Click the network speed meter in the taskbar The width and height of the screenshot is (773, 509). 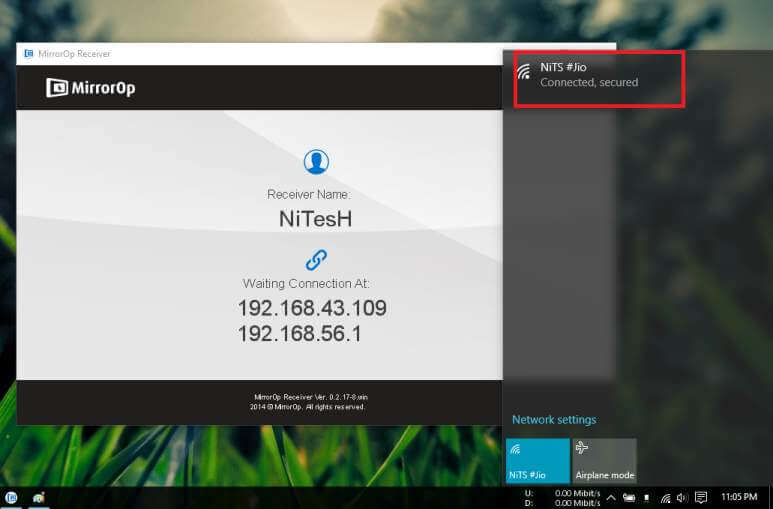tap(562, 498)
